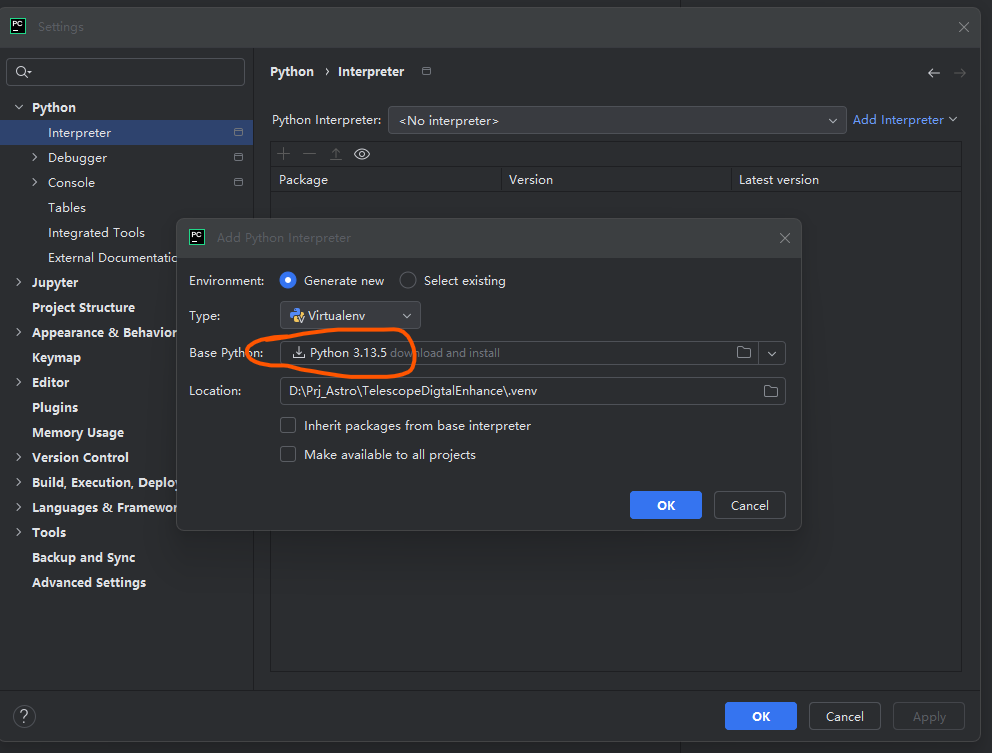Image resolution: width=992 pixels, height=753 pixels.
Task: Click Cancel in Add Python Interpreter dialog
Action: click(750, 505)
